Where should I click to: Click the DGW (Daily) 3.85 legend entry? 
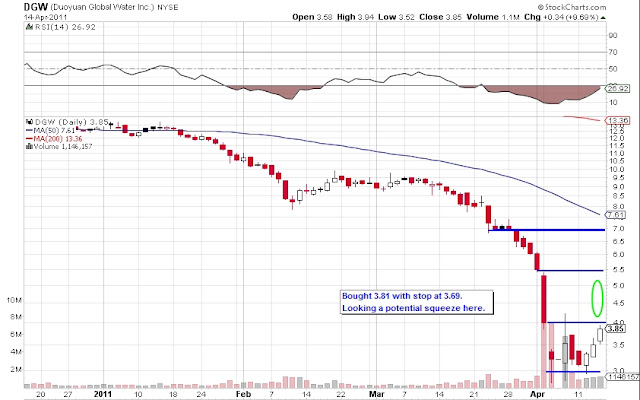tap(71, 122)
